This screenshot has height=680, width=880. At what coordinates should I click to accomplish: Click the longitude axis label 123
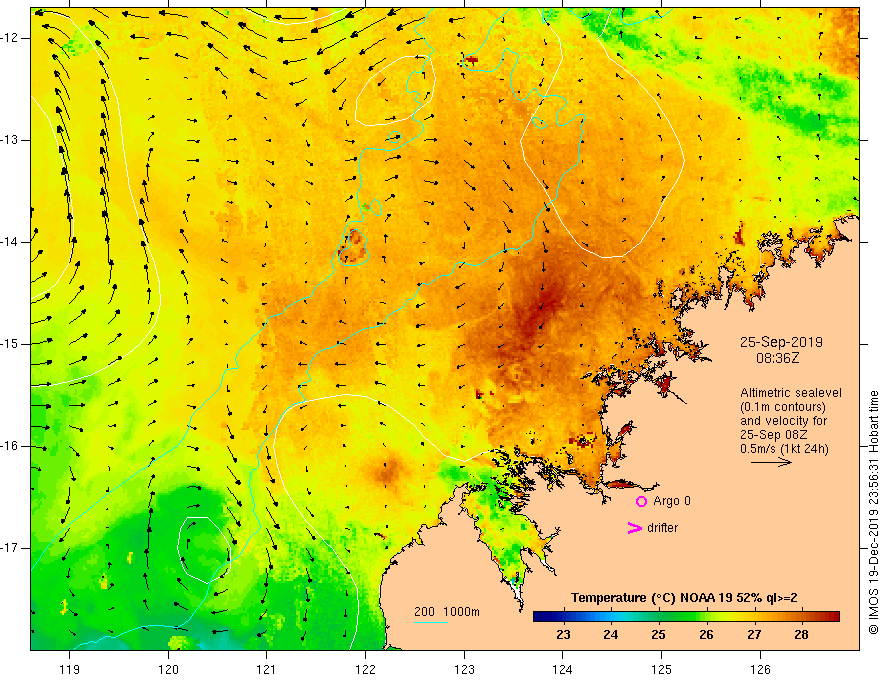464,669
